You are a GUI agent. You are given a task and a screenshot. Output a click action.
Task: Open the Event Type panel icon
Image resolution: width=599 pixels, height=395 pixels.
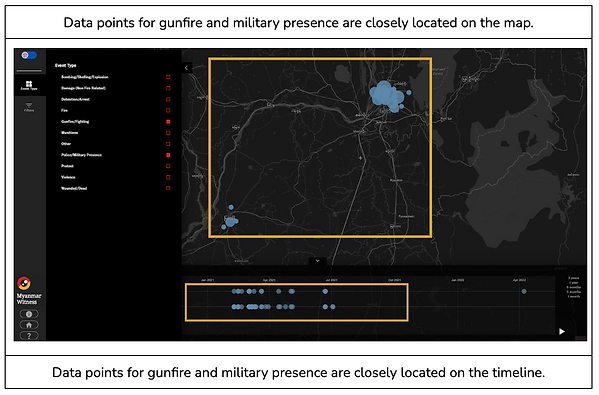(x=29, y=85)
